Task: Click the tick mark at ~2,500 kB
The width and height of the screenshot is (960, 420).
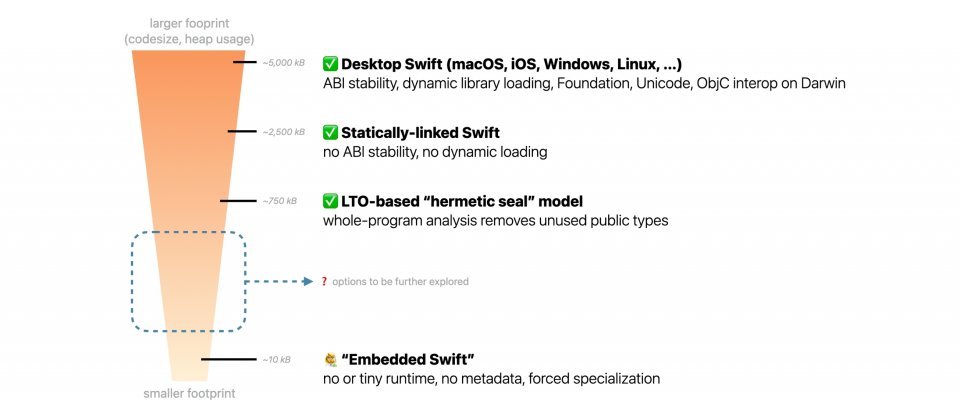Action: pyautogui.click(x=243, y=131)
